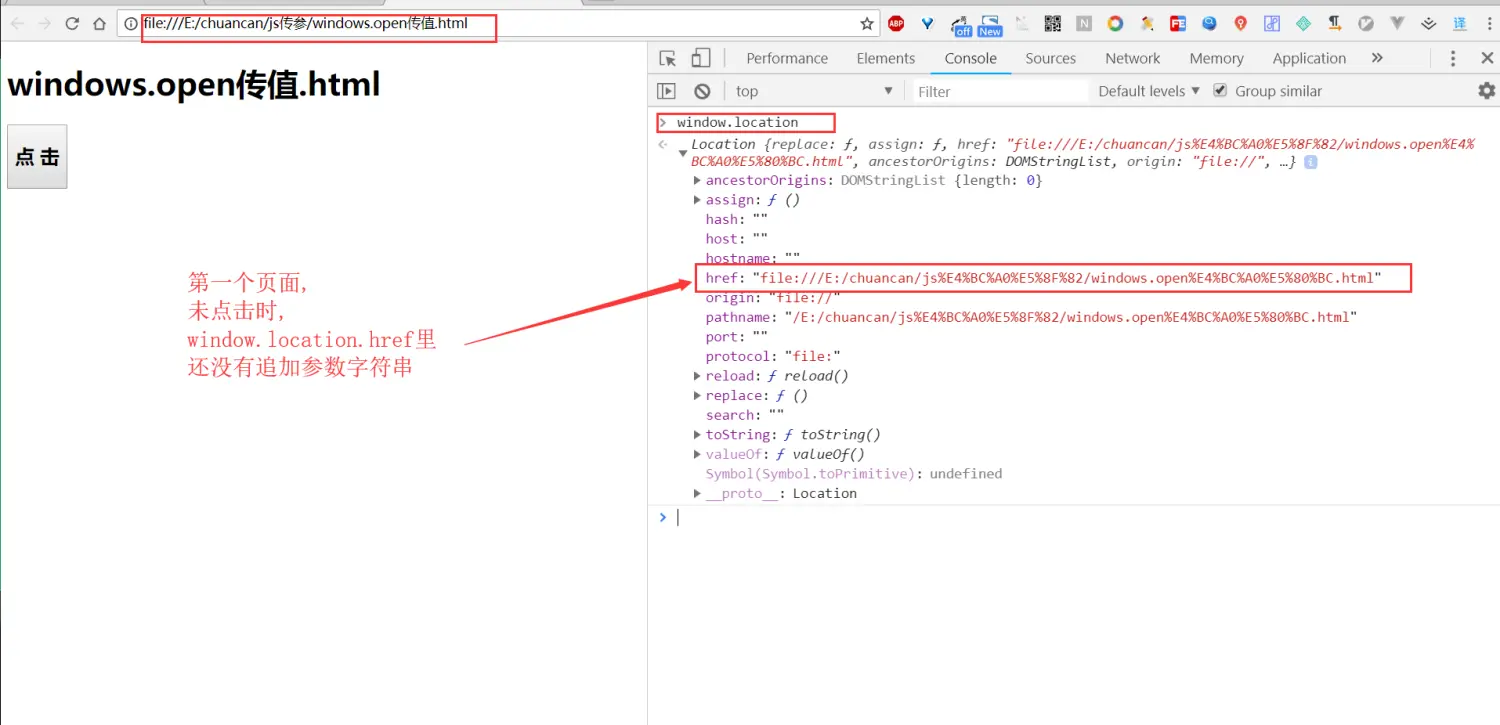Screen dimensions: 1500x725
Task: Bookmark this page with the star icon
Action: coord(867,23)
